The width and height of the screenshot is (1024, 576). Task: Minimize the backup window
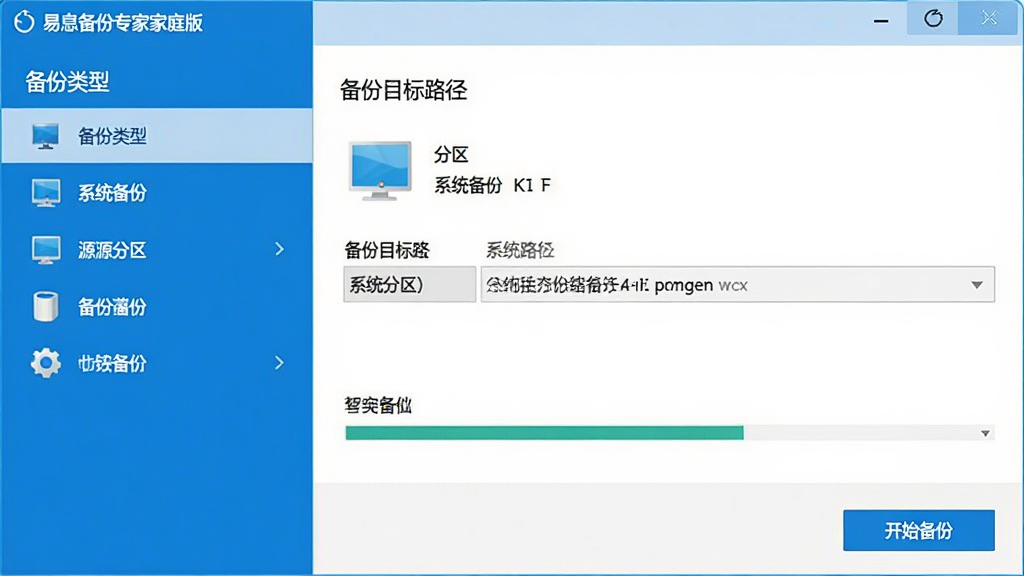click(x=881, y=21)
